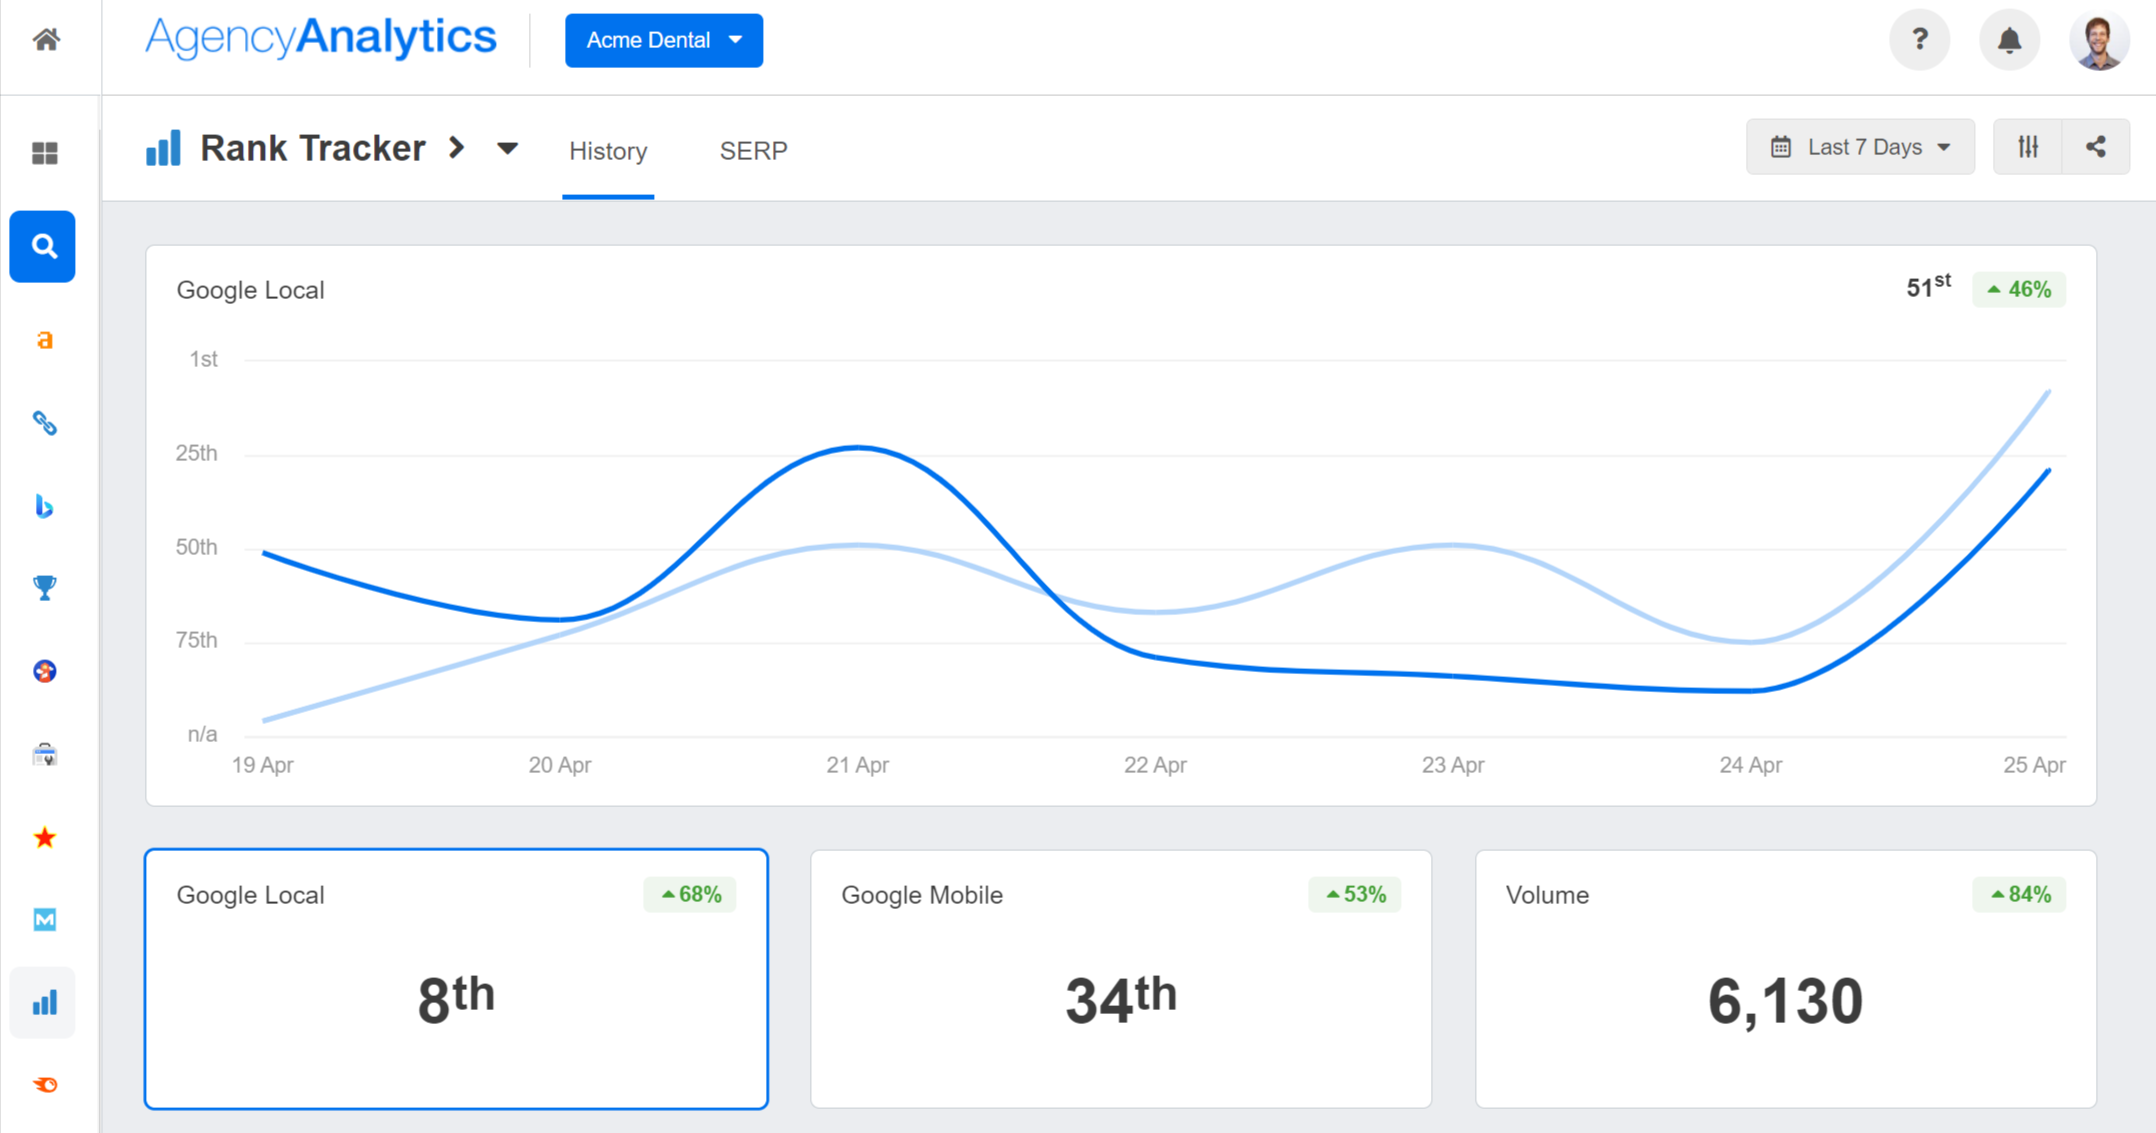Open the reviews star icon in the sidebar
2156x1133 pixels.
43,838
